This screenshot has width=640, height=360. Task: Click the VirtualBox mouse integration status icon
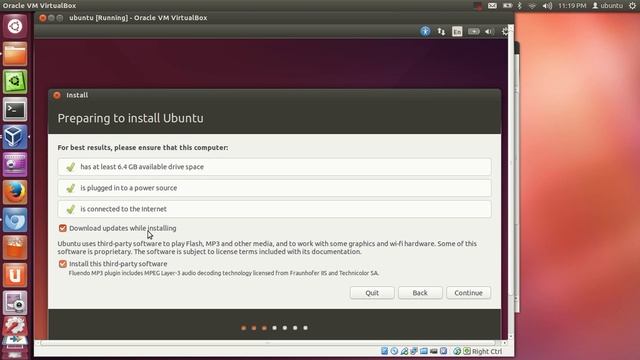click(457, 351)
